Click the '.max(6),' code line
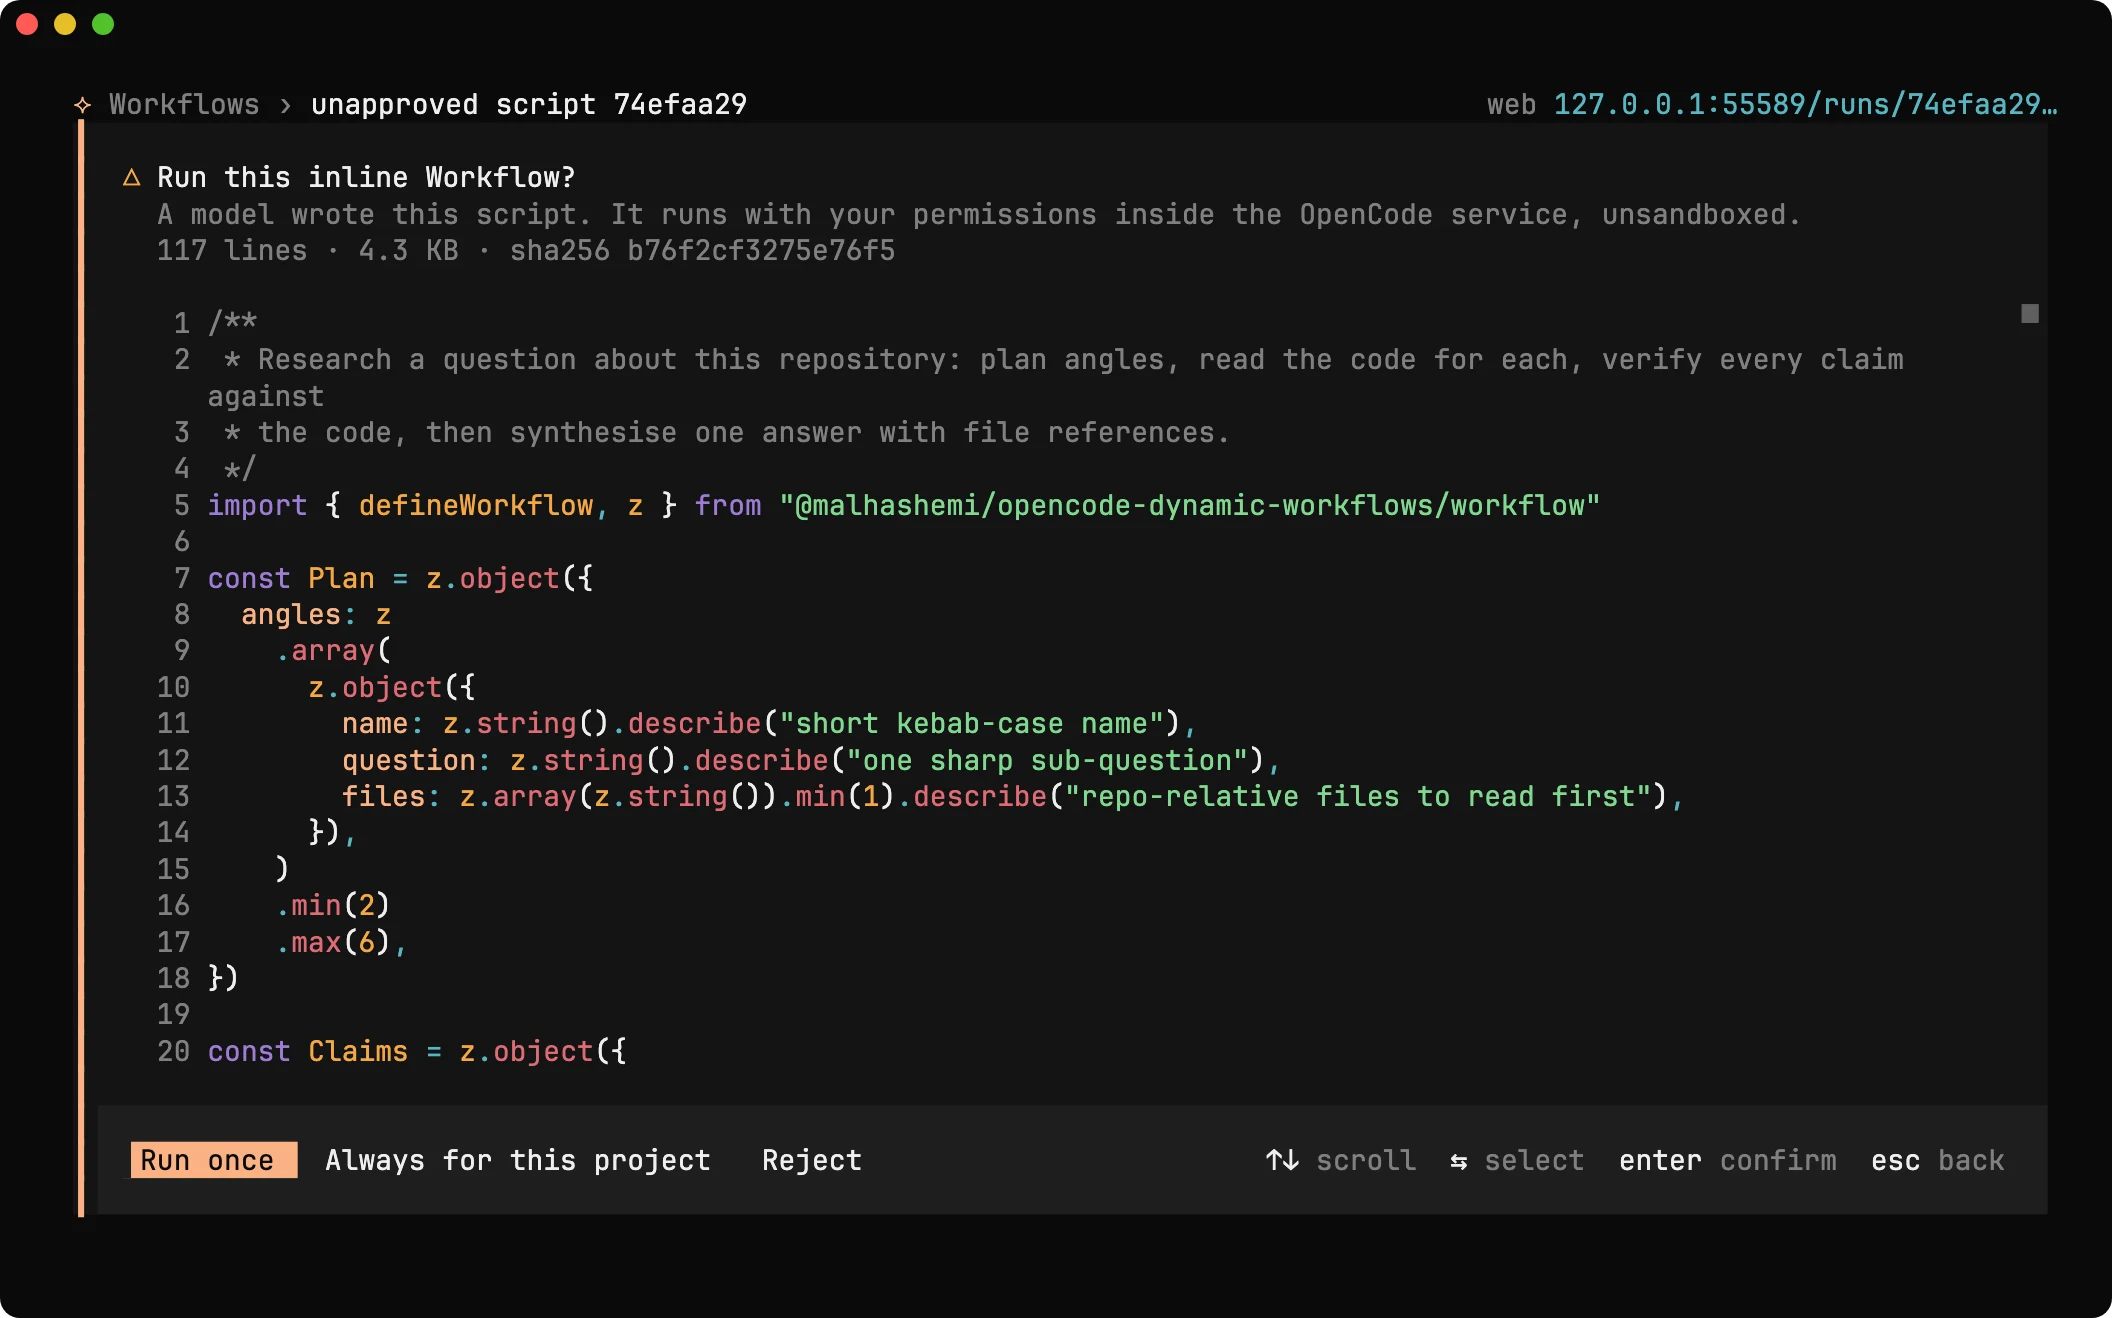2112x1318 pixels. pyautogui.click(x=341, y=942)
